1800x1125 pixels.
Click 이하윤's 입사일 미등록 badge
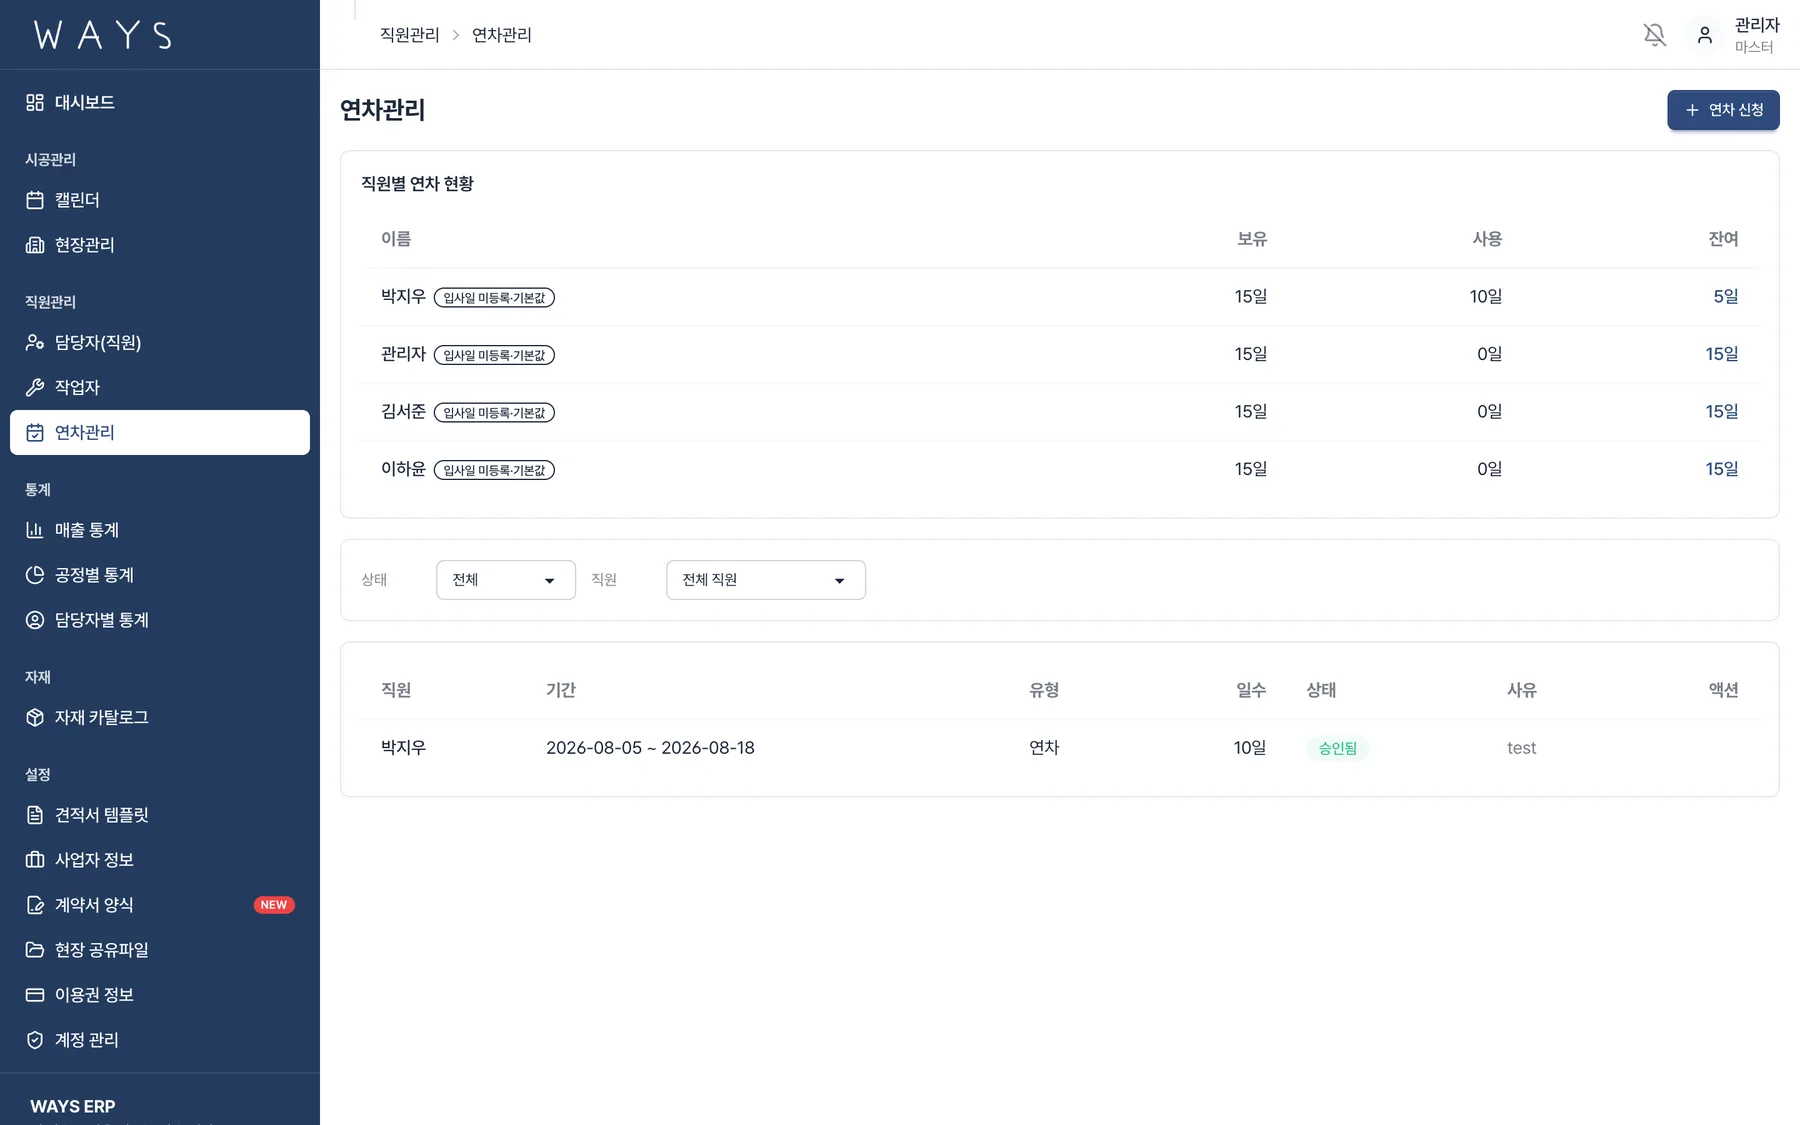(494, 470)
